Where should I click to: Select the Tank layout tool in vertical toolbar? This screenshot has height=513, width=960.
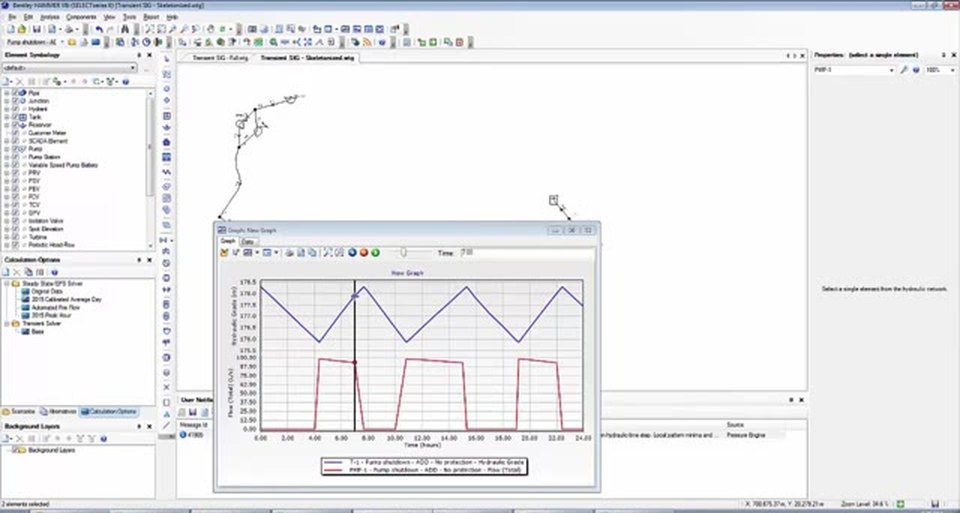[167, 116]
